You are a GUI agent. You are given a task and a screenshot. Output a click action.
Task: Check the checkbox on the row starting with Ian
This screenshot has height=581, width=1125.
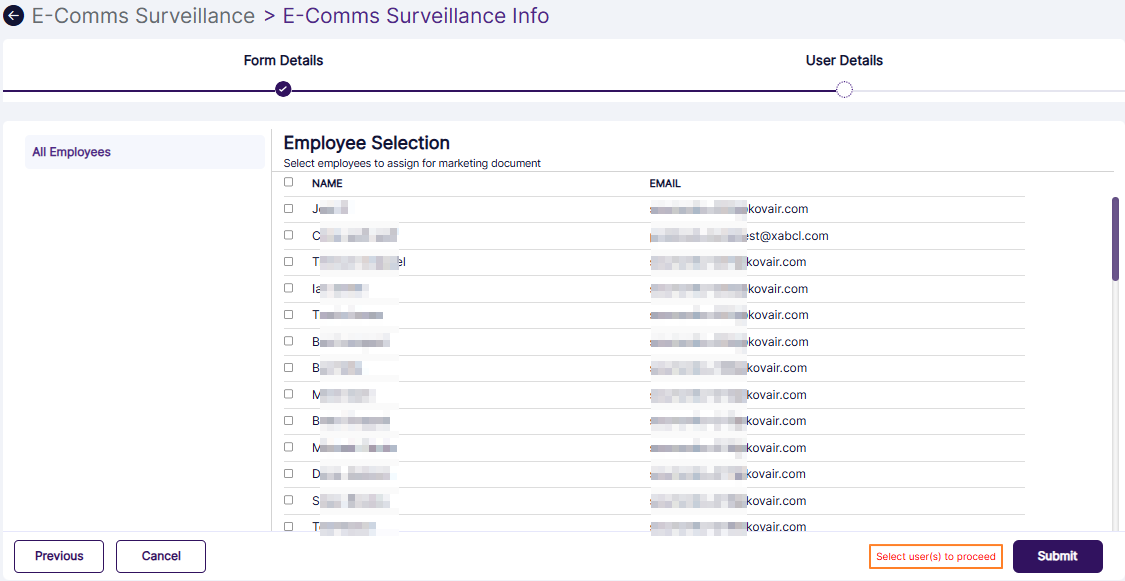[288, 288]
